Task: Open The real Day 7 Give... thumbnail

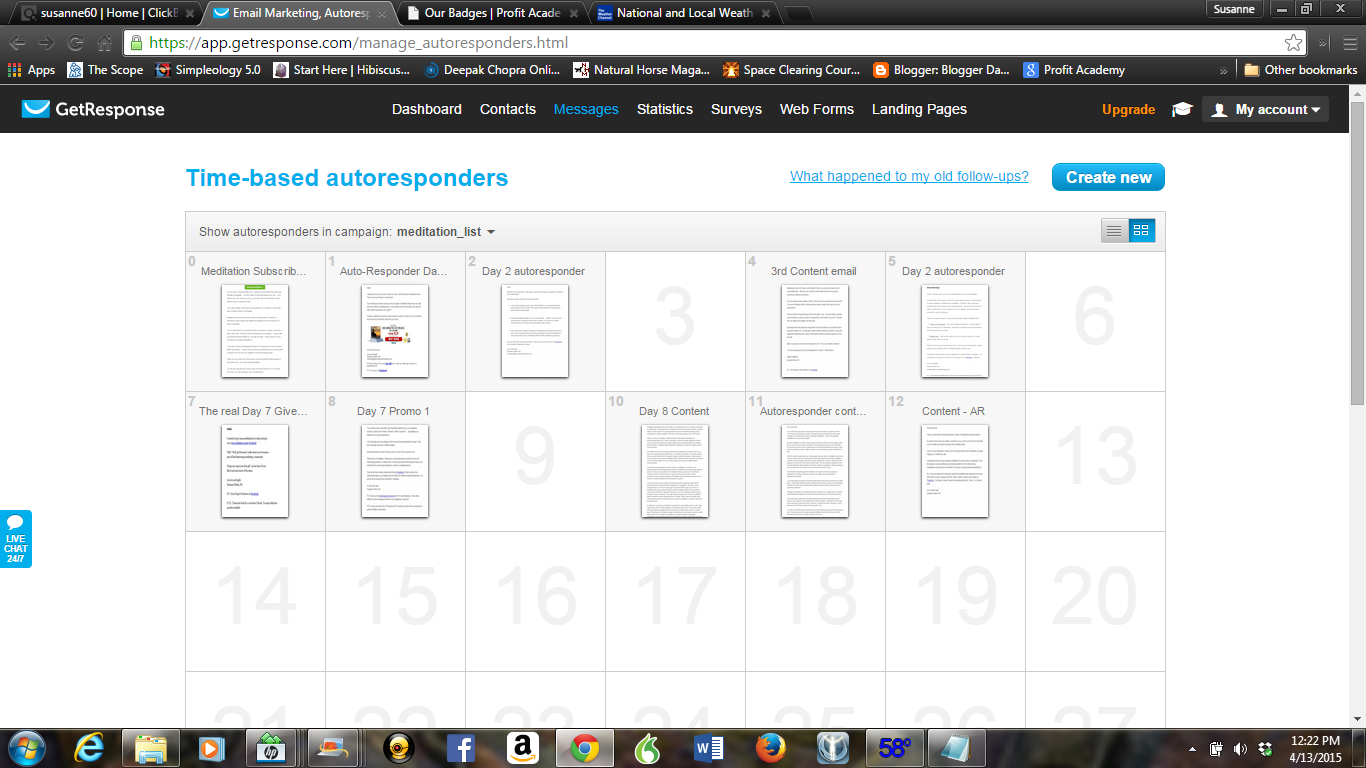Action: [254, 471]
